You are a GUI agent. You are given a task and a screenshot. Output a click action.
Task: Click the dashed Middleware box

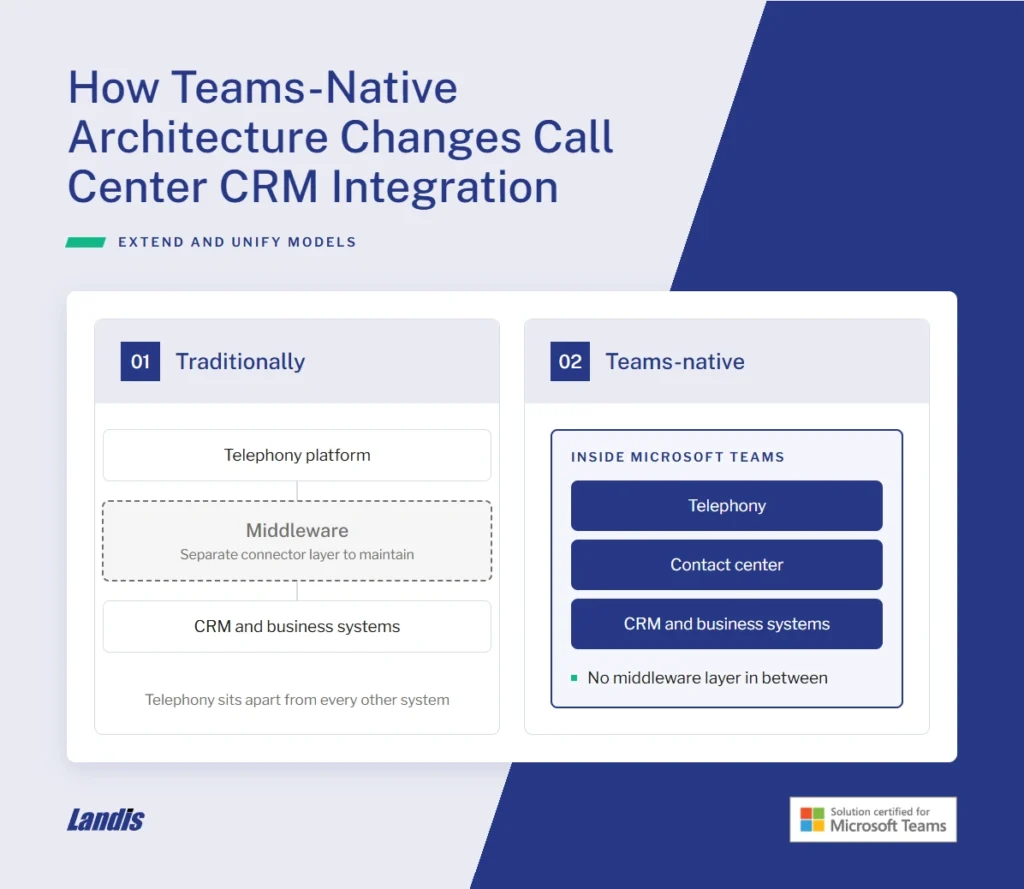[297, 541]
